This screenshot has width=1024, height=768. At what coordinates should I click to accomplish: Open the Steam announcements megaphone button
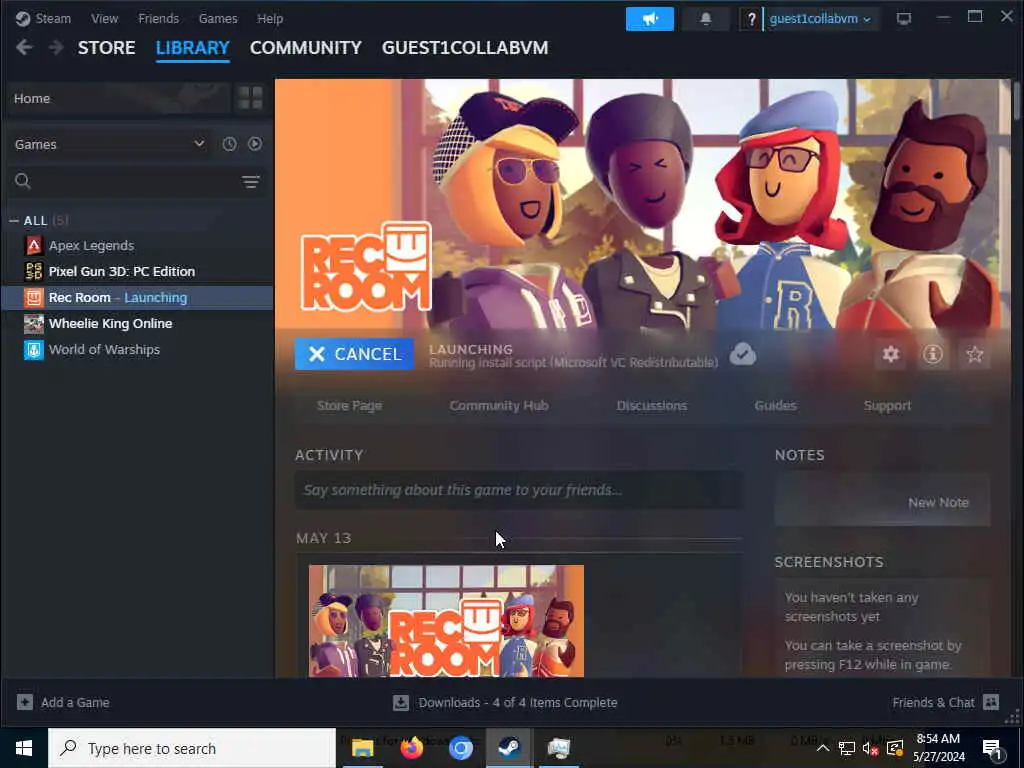tap(650, 19)
